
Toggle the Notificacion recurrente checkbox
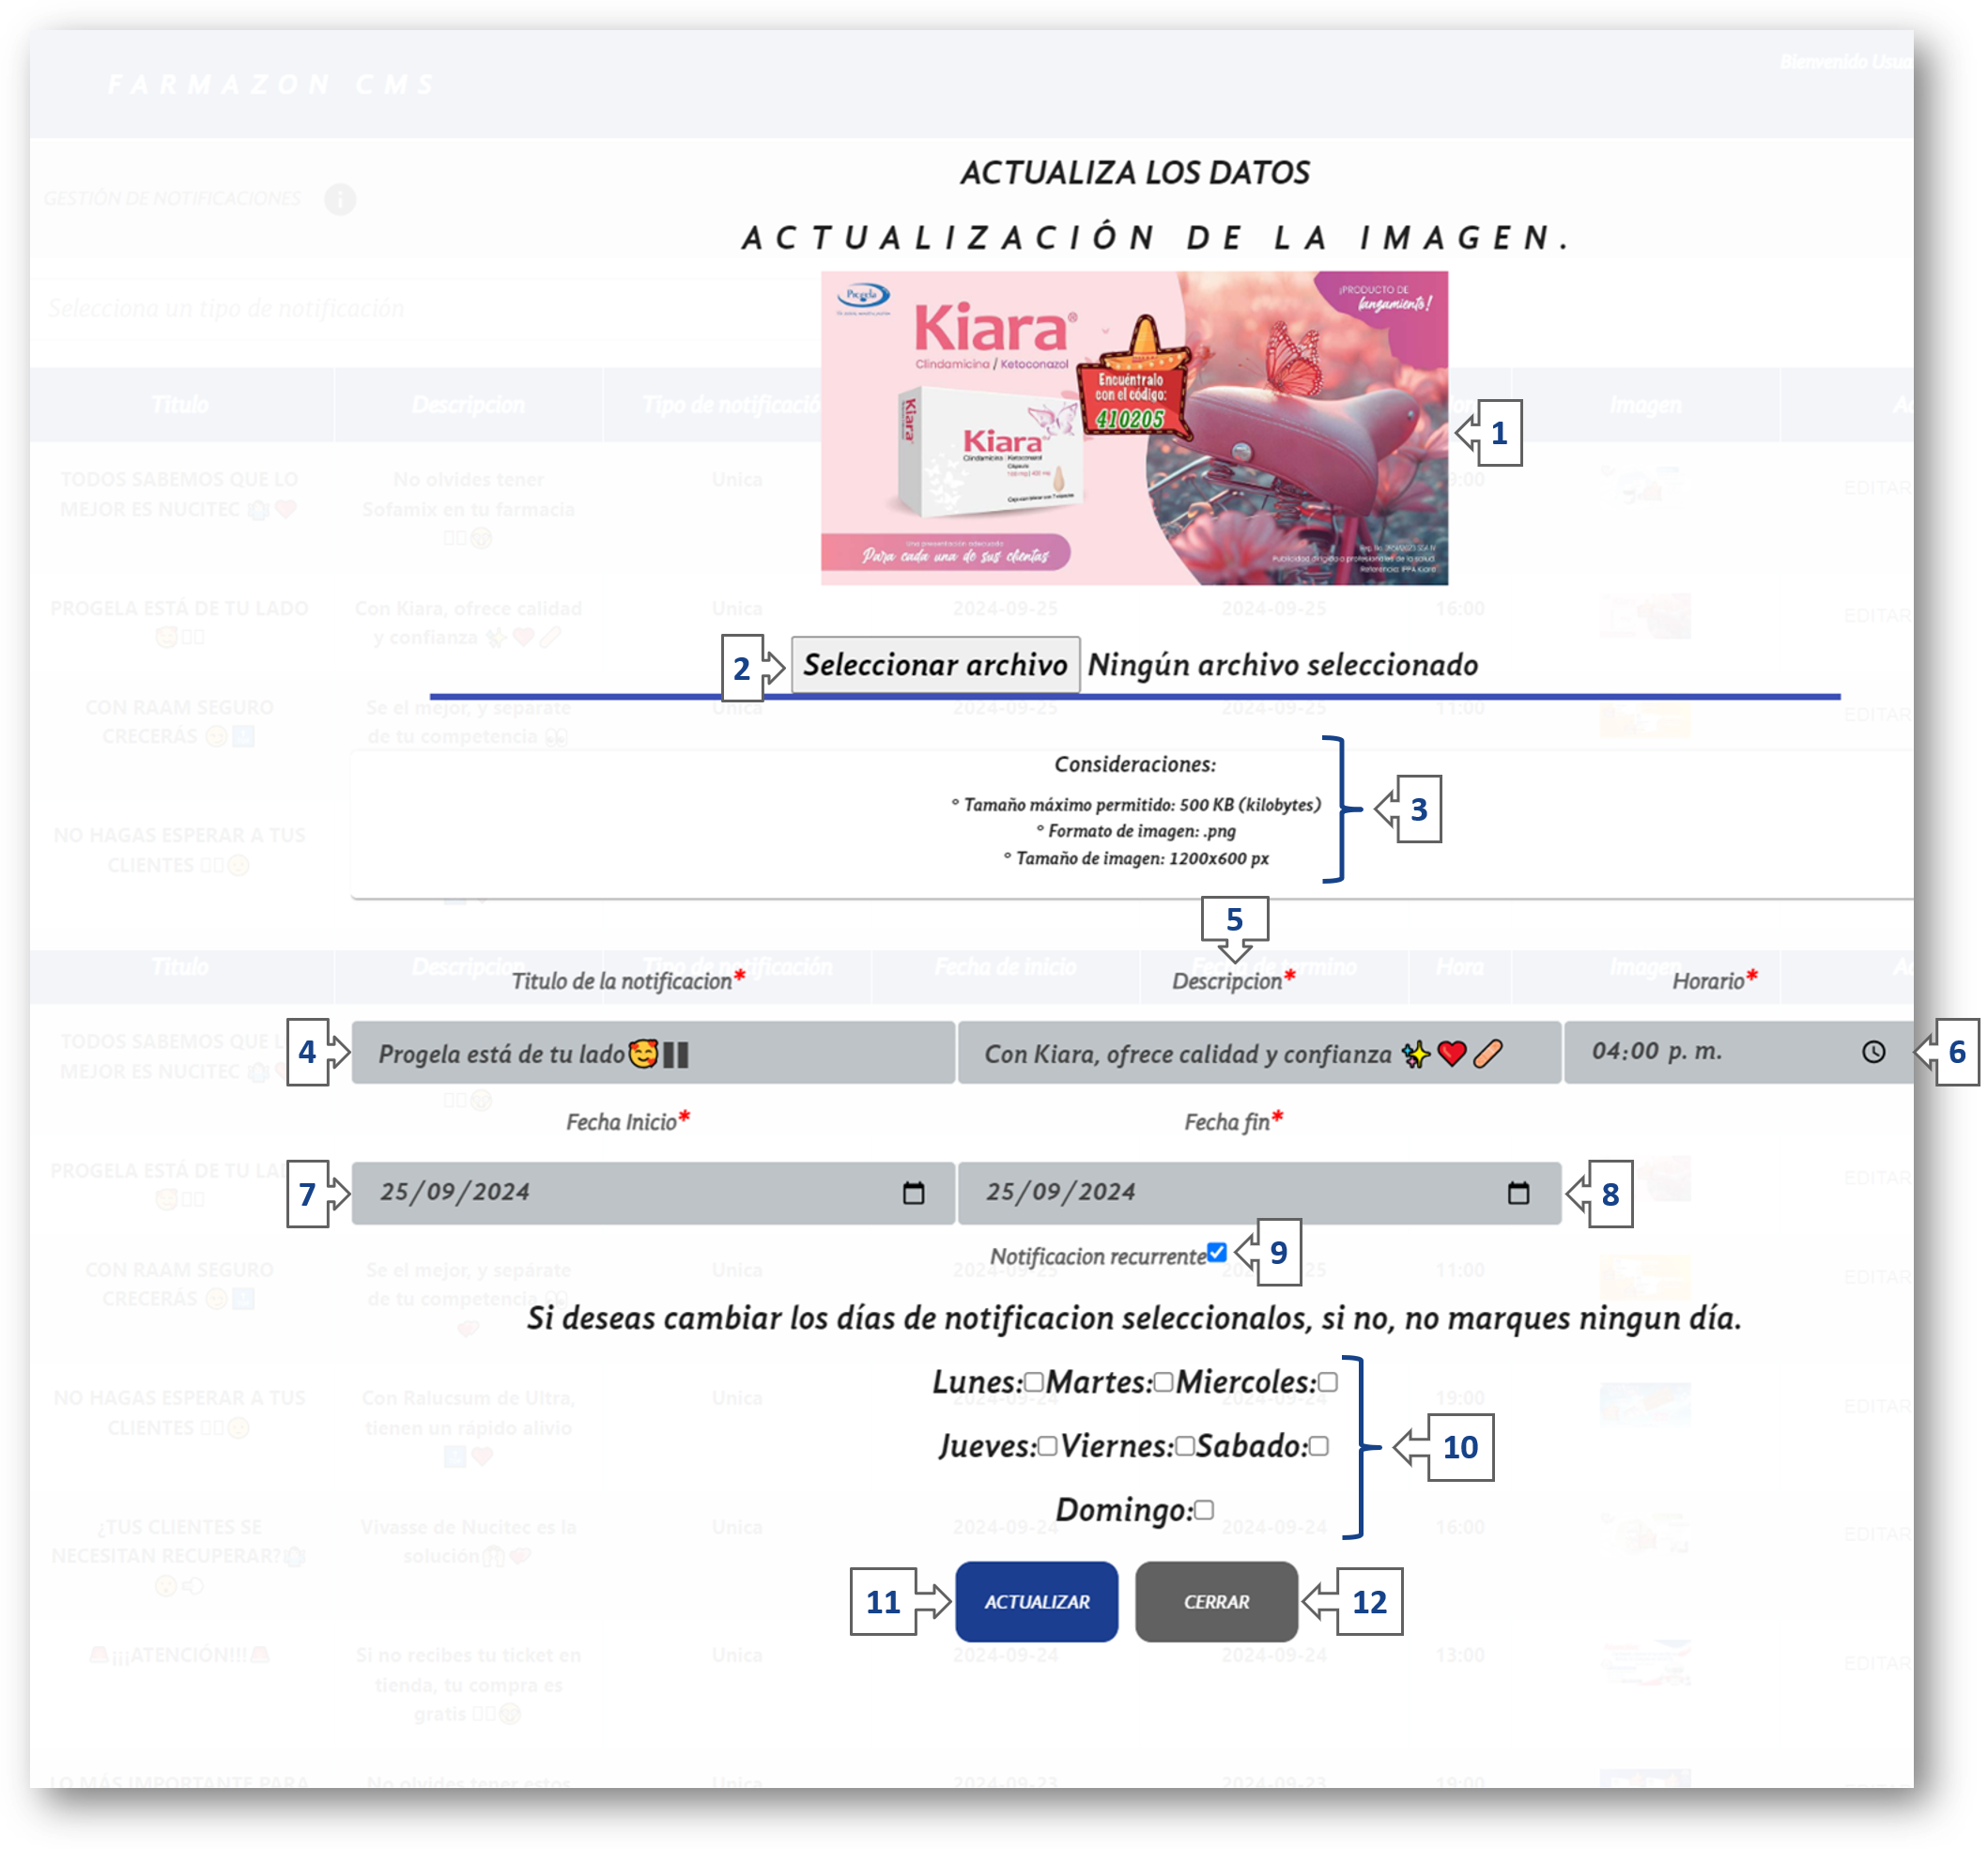point(1216,1252)
